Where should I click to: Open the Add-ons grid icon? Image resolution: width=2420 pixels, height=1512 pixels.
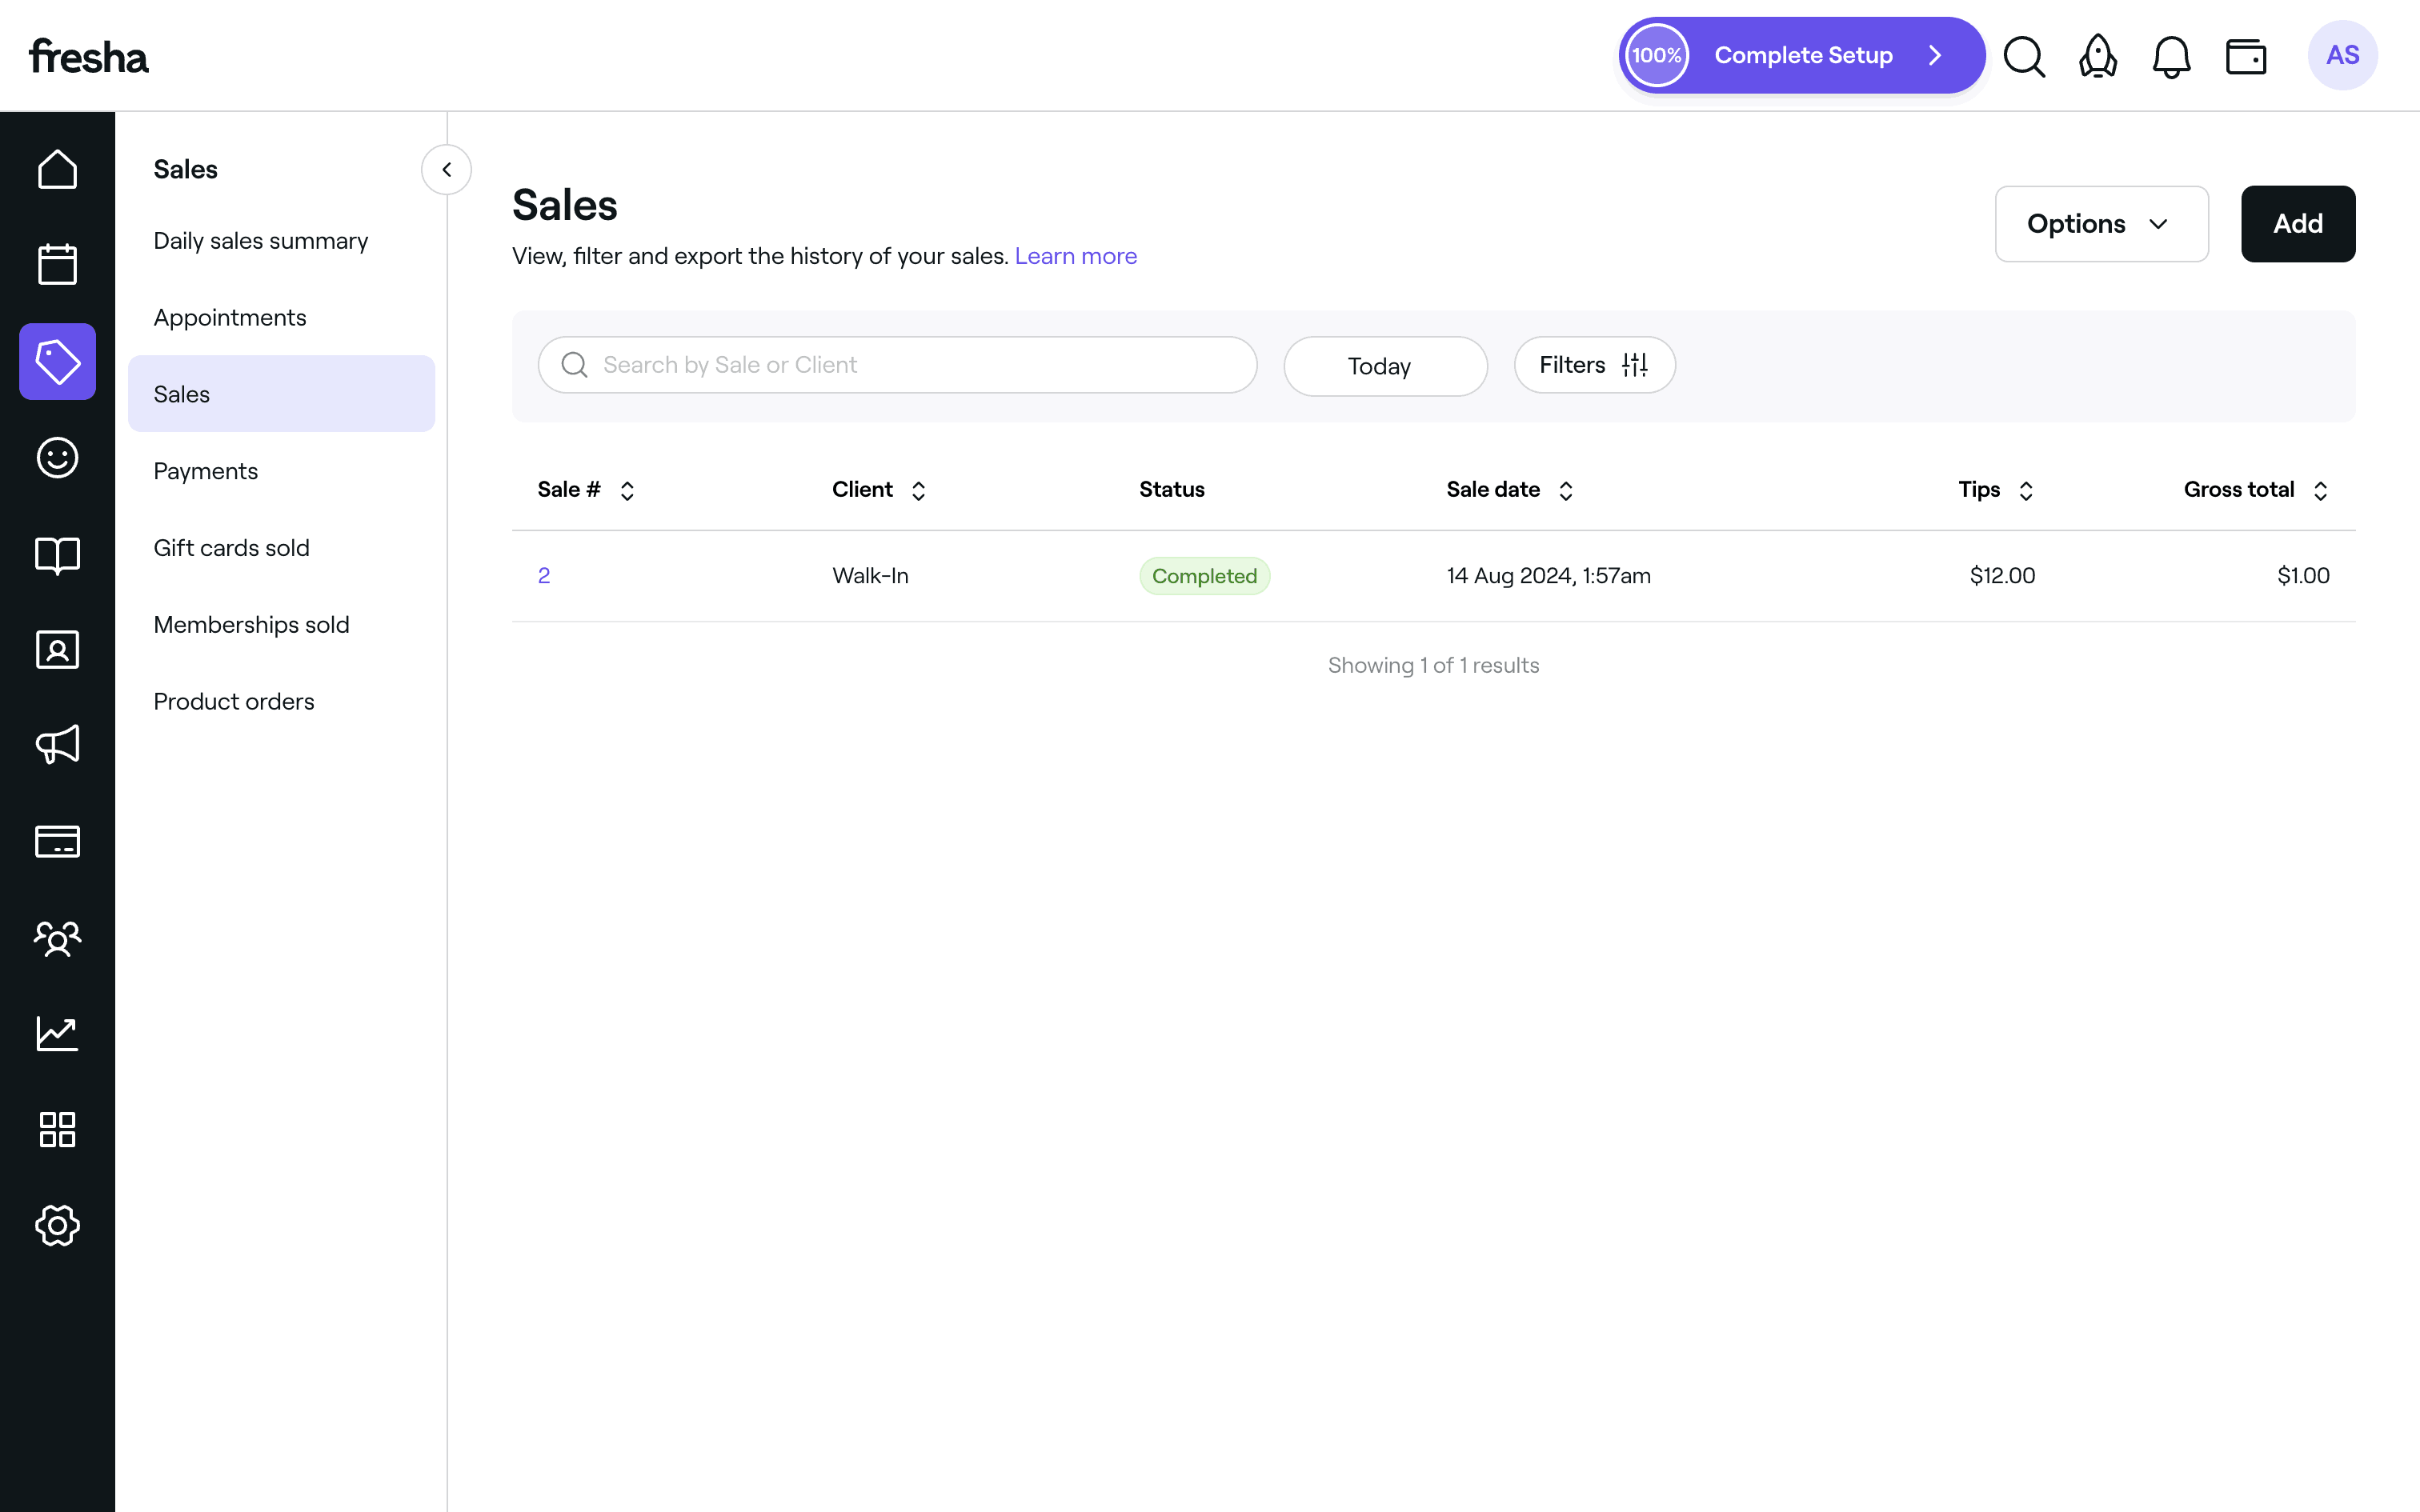tap(57, 1129)
